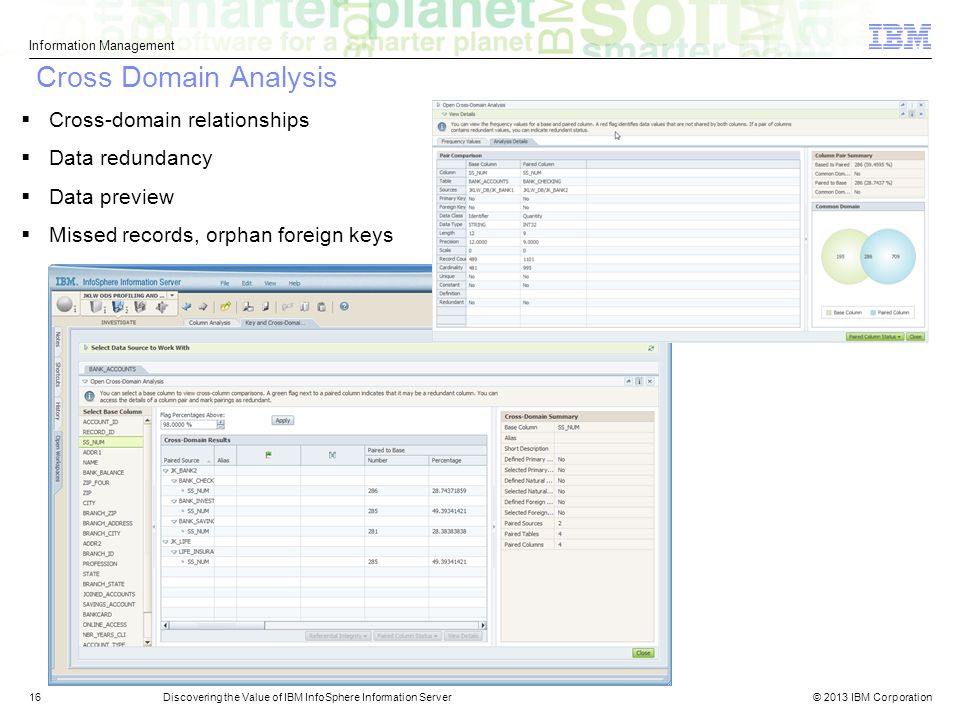960x720 pixels.
Task: Click the cut-scissors style toolbar icon
Action: coord(248,307)
